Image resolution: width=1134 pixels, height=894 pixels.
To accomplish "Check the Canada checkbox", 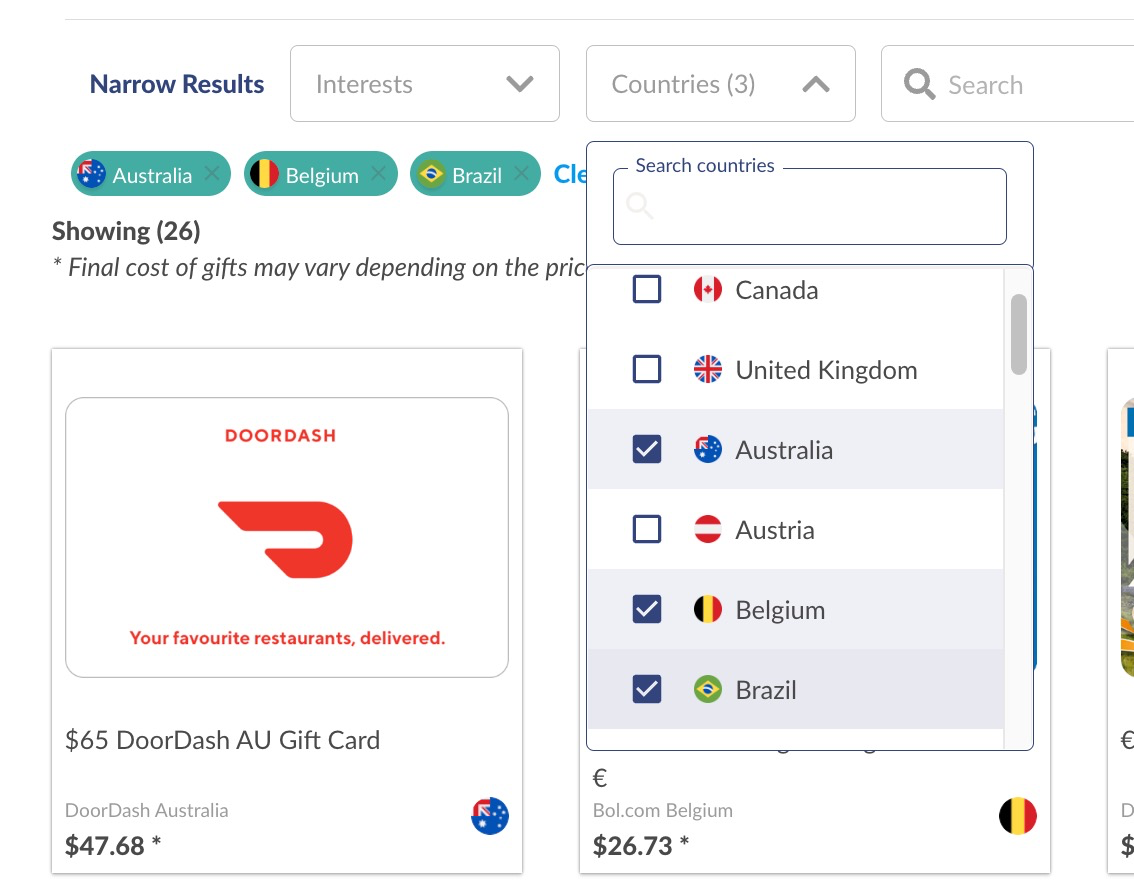I will pyautogui.click(x=647, y=289).
